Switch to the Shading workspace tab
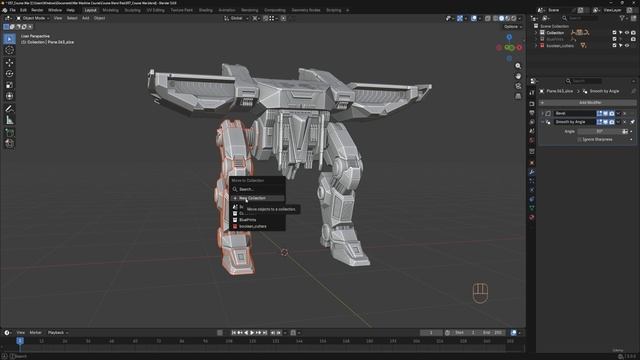This screenshot has height=360, width=640. (206, 10)
